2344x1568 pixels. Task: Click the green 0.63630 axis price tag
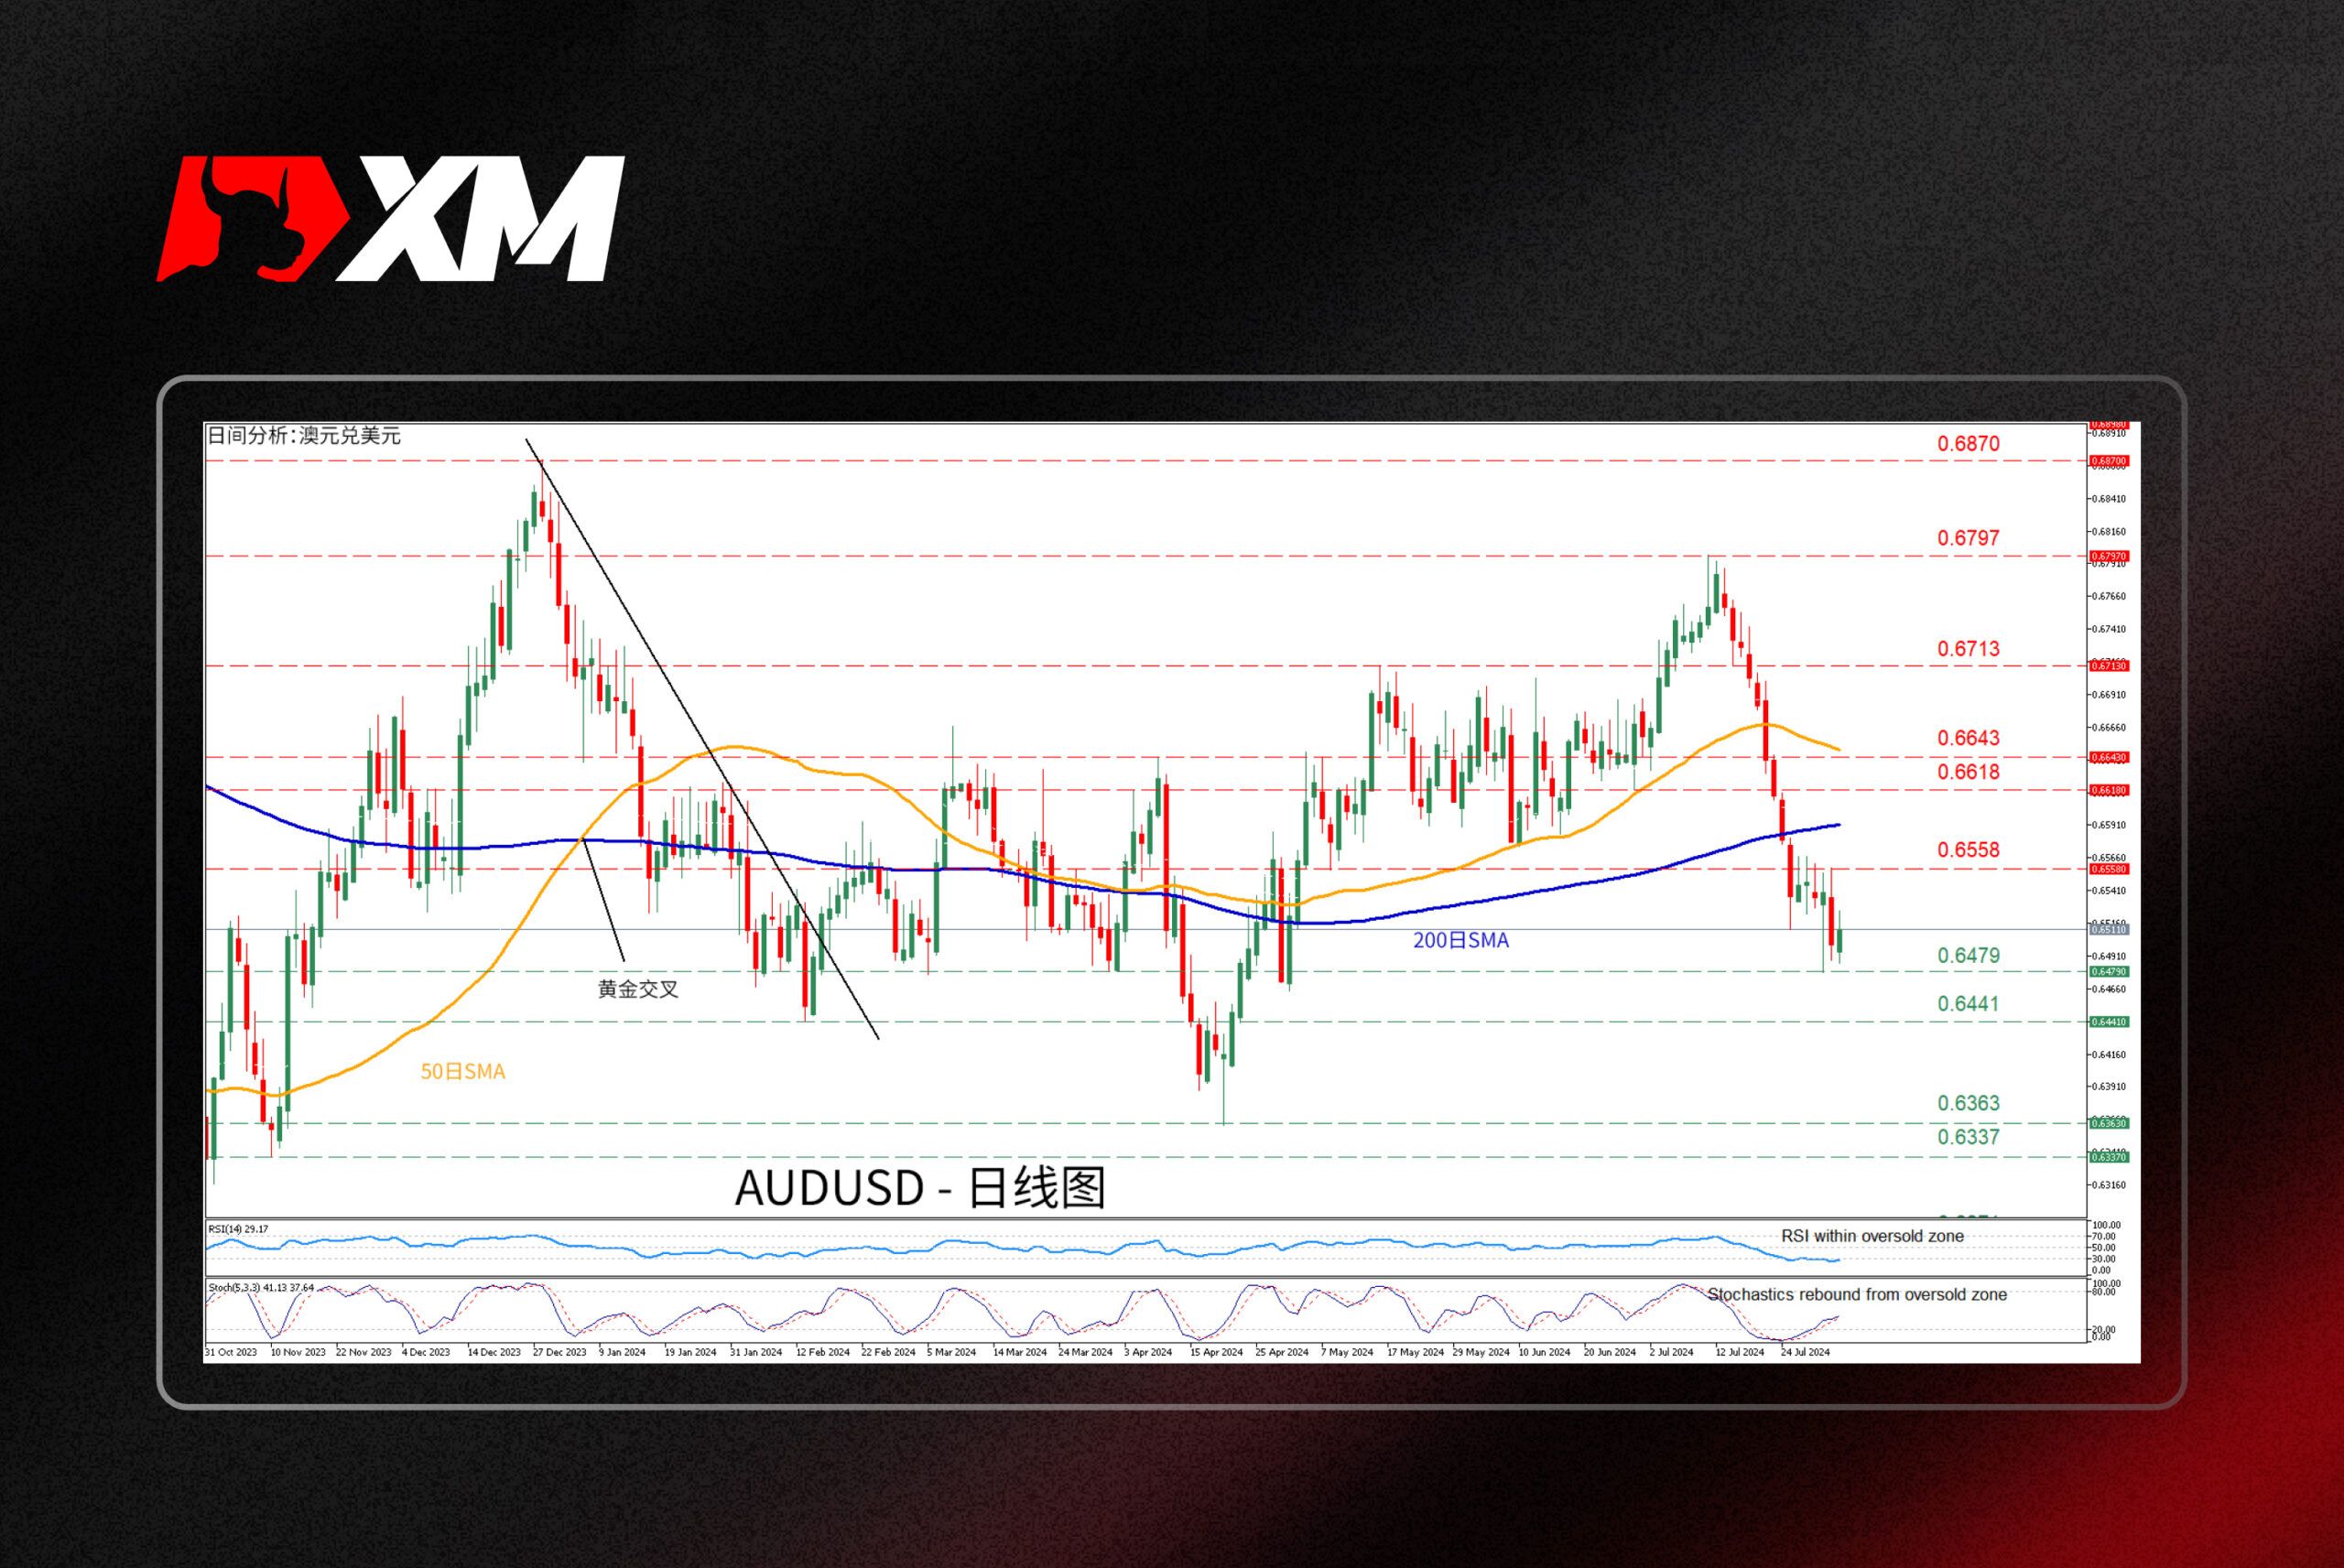pos(2110,1124)
